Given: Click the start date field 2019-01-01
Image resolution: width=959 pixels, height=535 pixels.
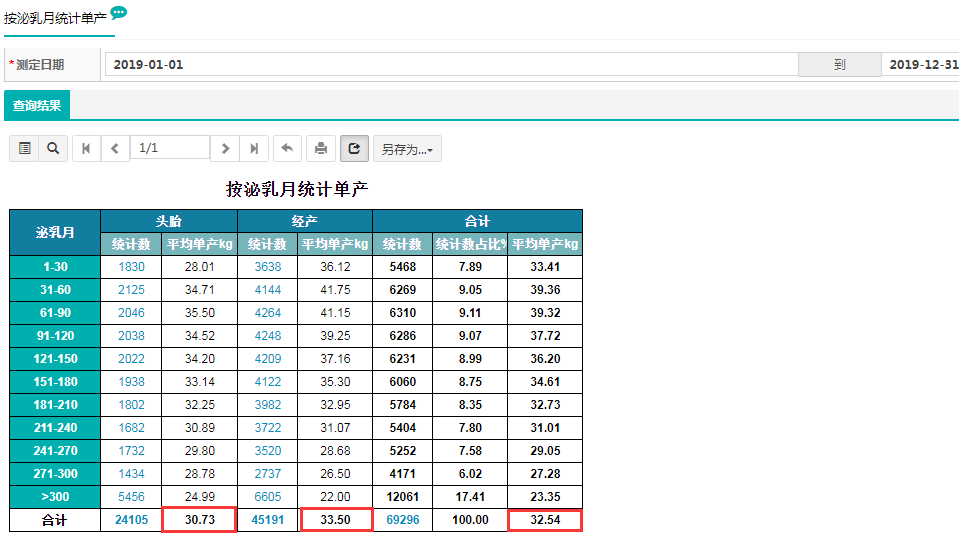Looking at the screenshot, I should tap(451, 64).
